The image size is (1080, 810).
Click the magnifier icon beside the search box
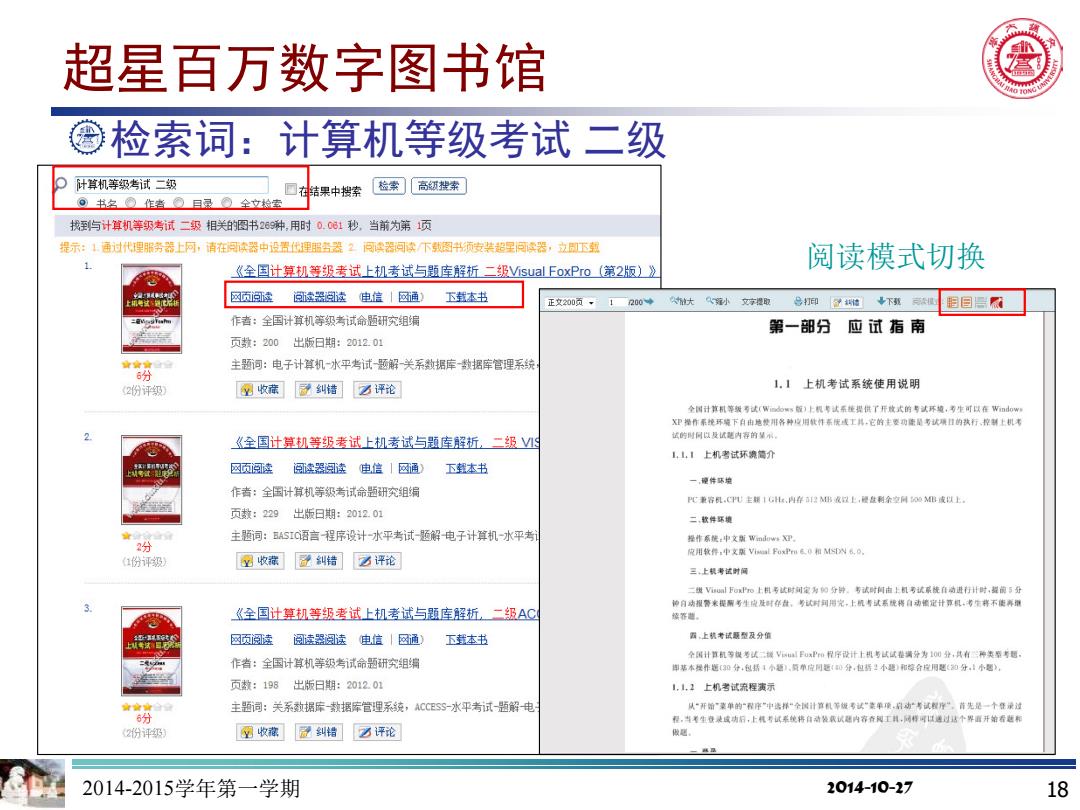(61, 184)
